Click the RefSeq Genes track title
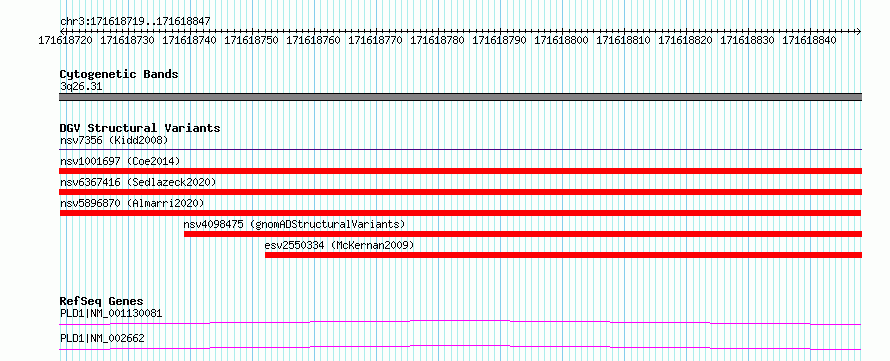This screenshot has height=361, width=890. coord(102,301)
